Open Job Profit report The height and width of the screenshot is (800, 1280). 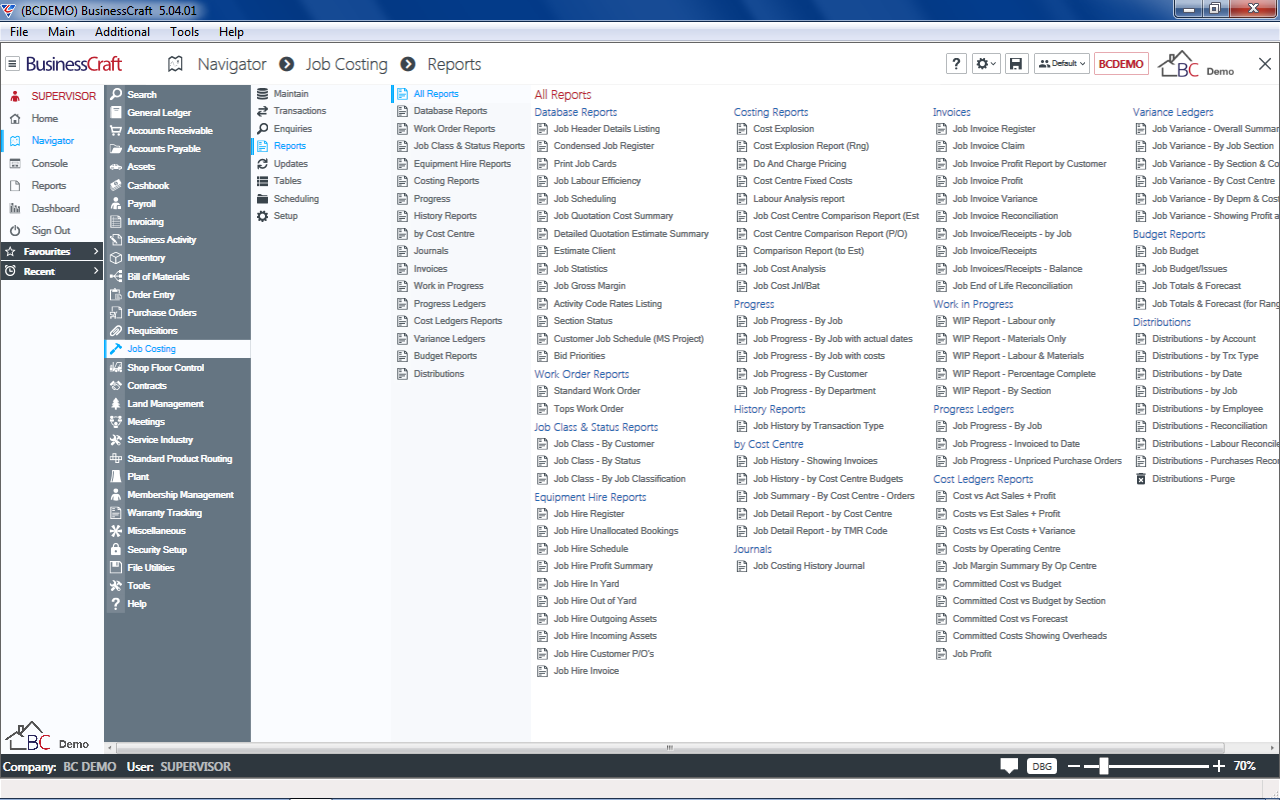click(x=972, y=654)
